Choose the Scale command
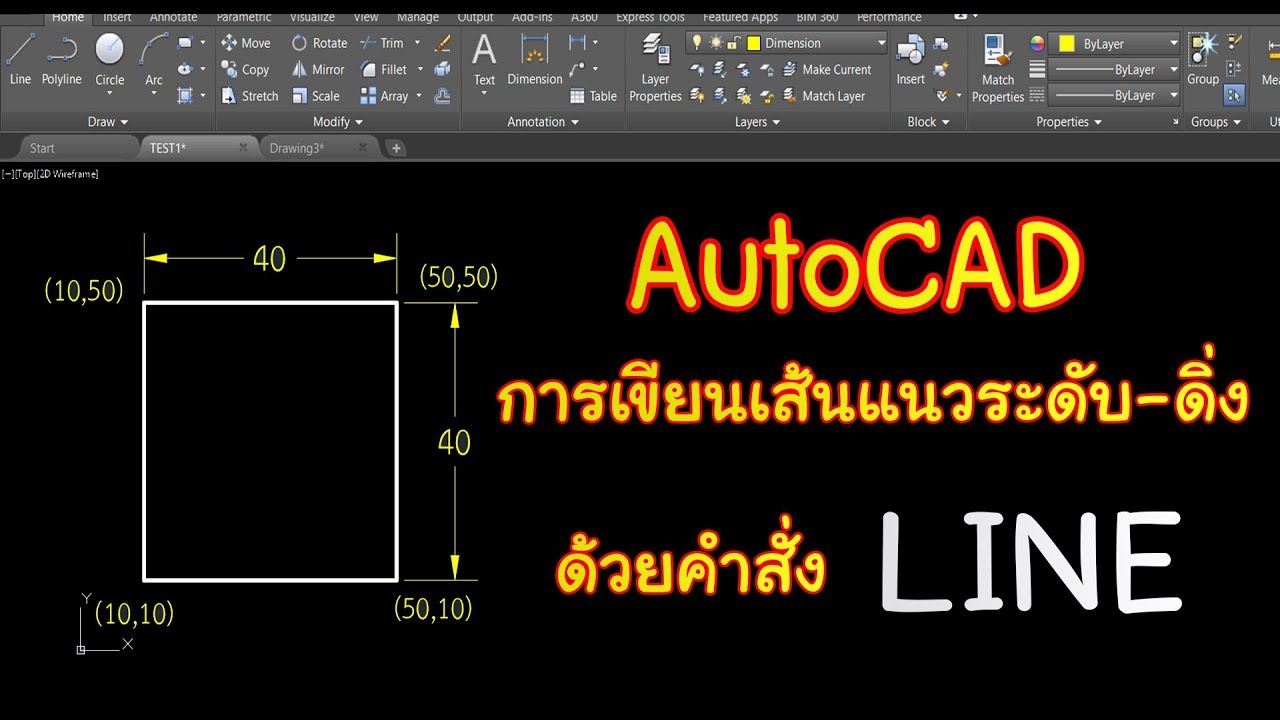Image resolution: width=1280 pixels, height=720 pixels. point(316,96)
